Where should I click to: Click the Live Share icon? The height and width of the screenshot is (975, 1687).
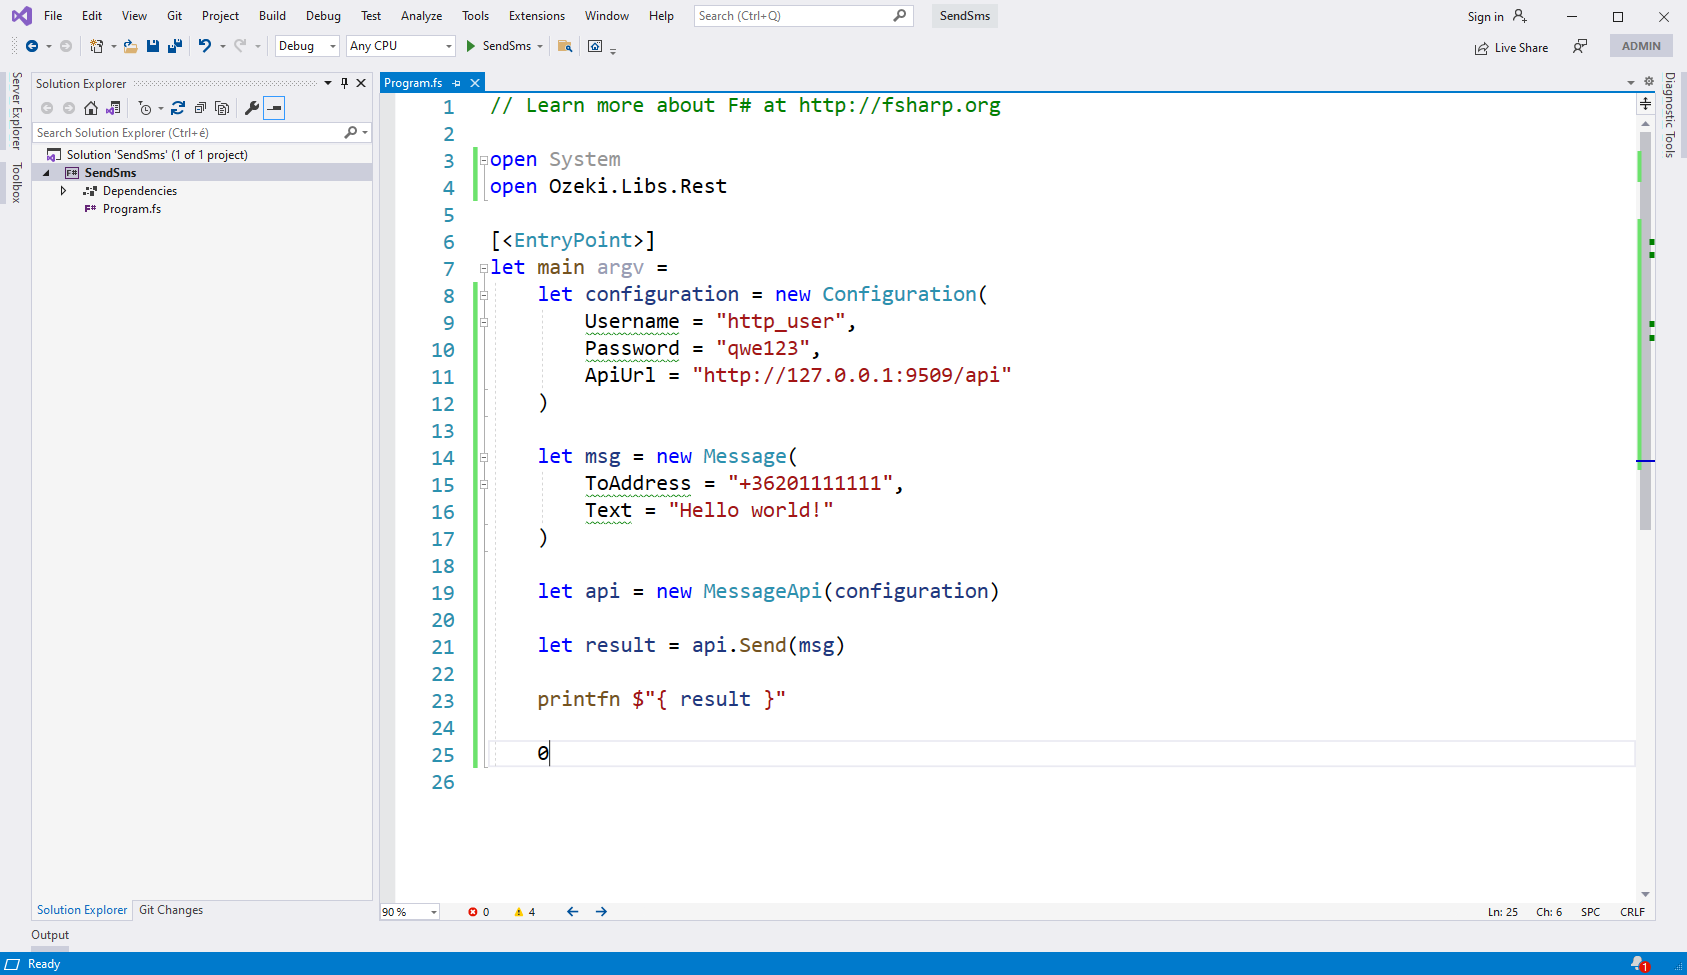tap(1483, 47)
